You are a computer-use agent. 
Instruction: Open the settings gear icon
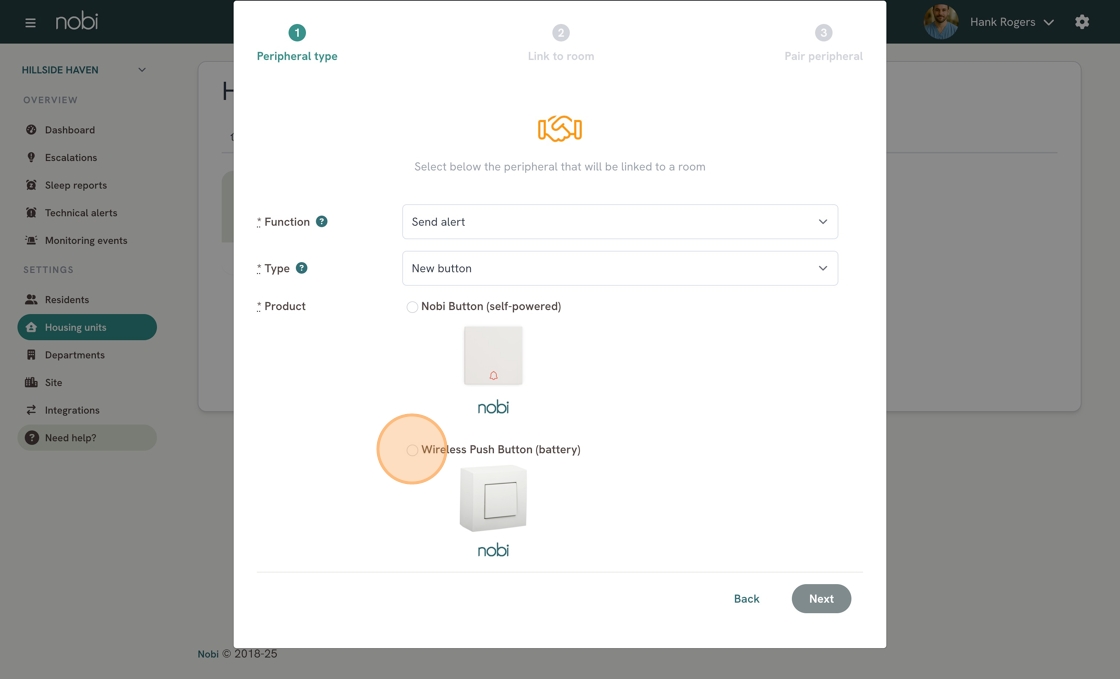coord(1082,22)
